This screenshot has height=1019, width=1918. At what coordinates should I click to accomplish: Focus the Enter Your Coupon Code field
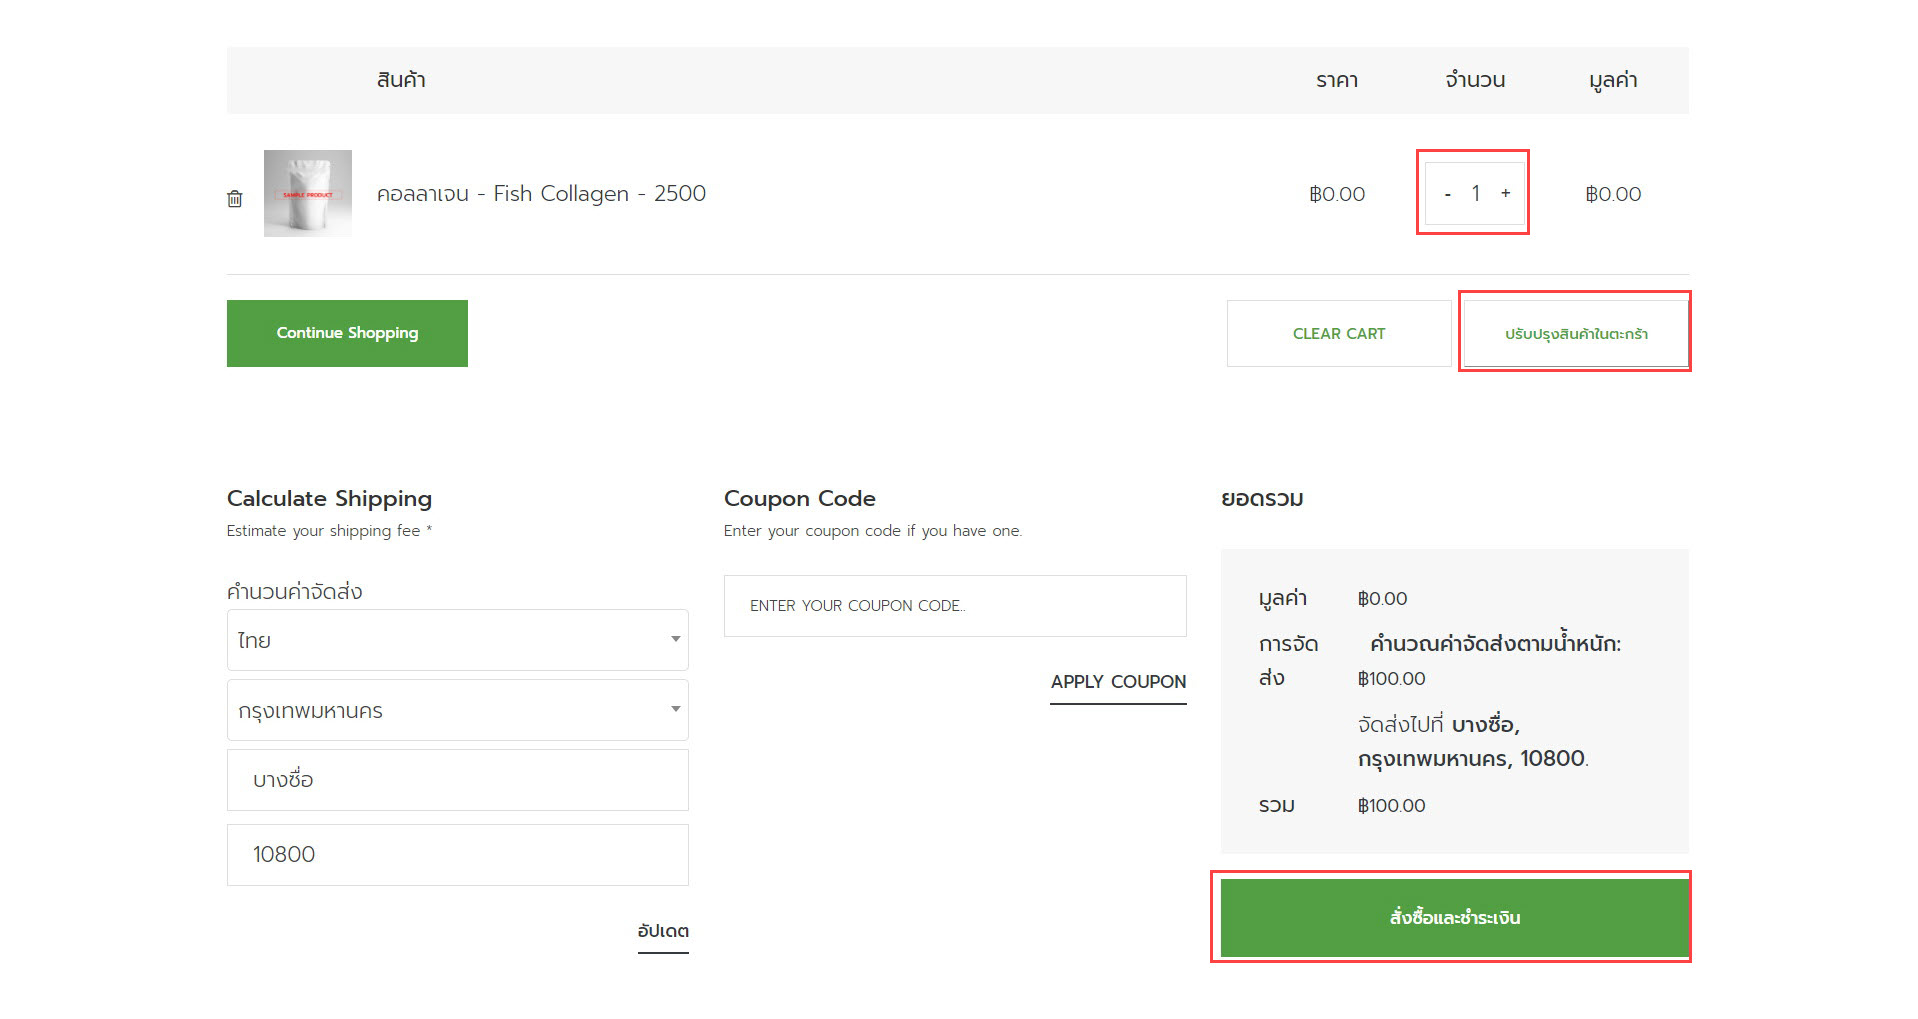click(954, 606)
